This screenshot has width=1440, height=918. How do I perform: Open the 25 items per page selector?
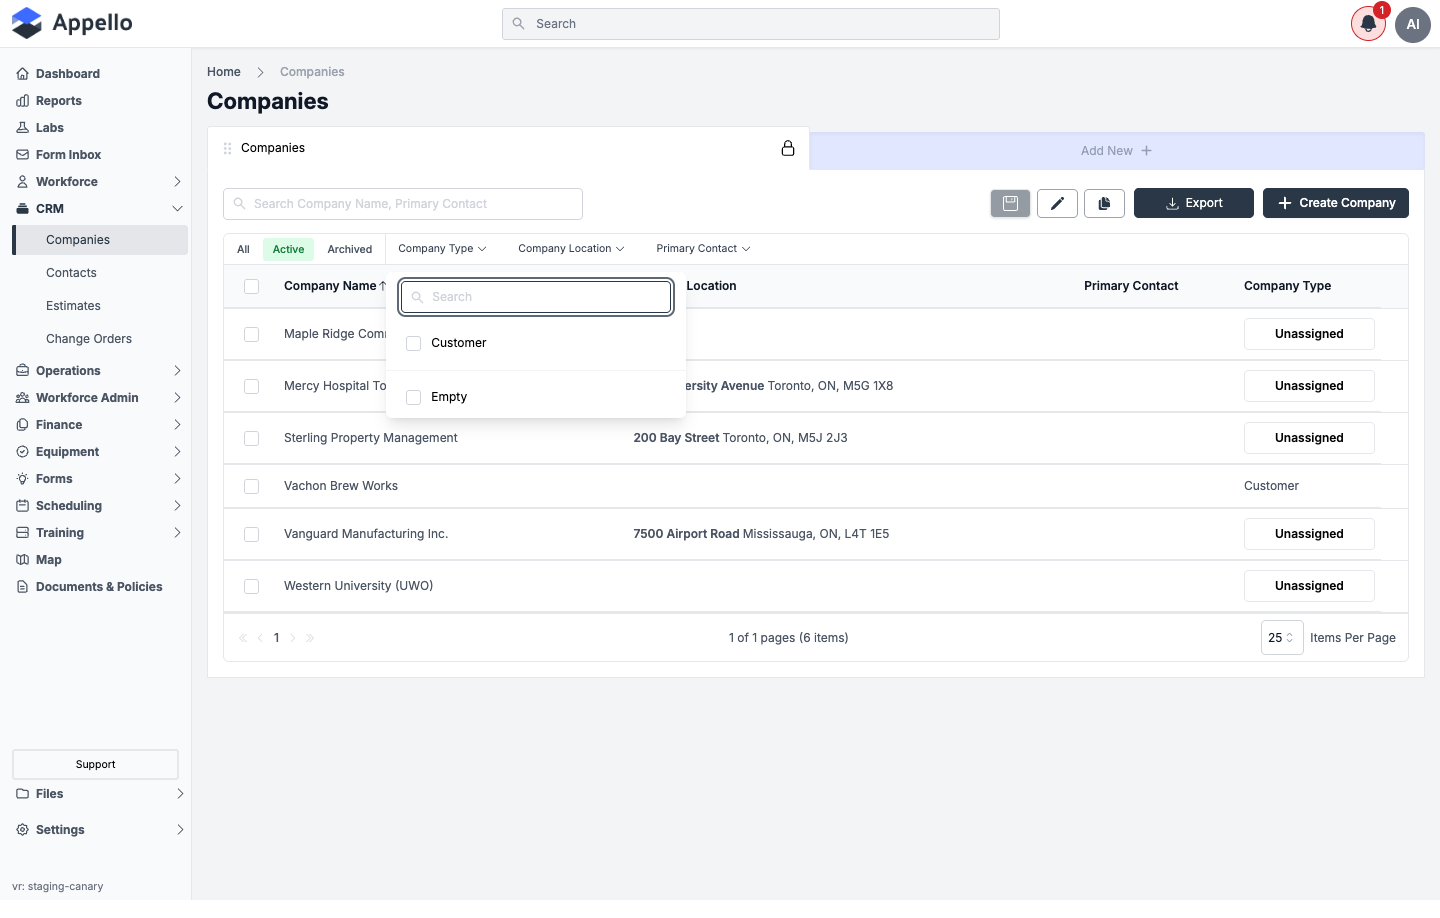pyautogui.click(x=1282, y=638)
